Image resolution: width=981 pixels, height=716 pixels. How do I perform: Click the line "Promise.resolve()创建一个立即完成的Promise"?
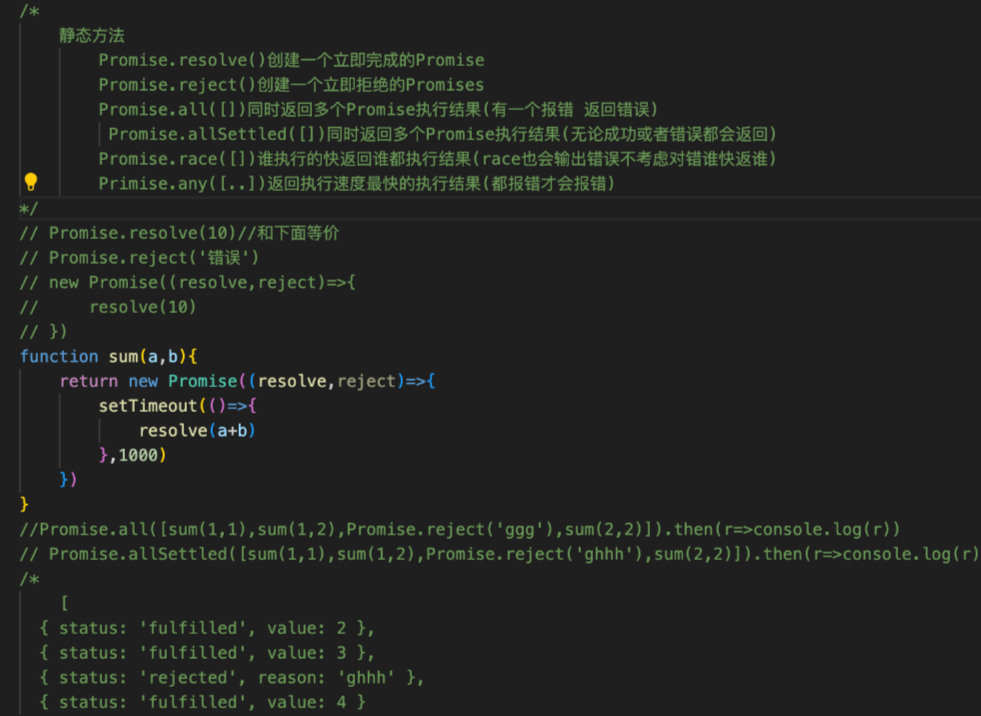292,60
